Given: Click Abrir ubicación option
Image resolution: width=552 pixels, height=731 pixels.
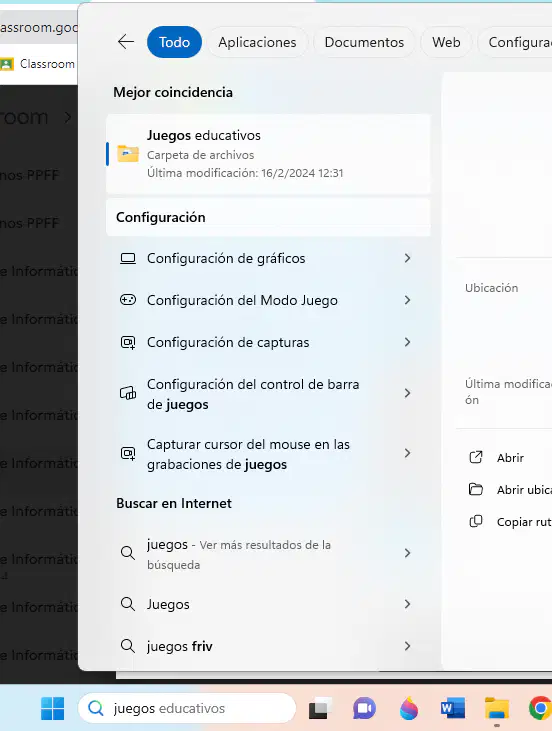Looking at the screenshot, I should tap(524, 490).
